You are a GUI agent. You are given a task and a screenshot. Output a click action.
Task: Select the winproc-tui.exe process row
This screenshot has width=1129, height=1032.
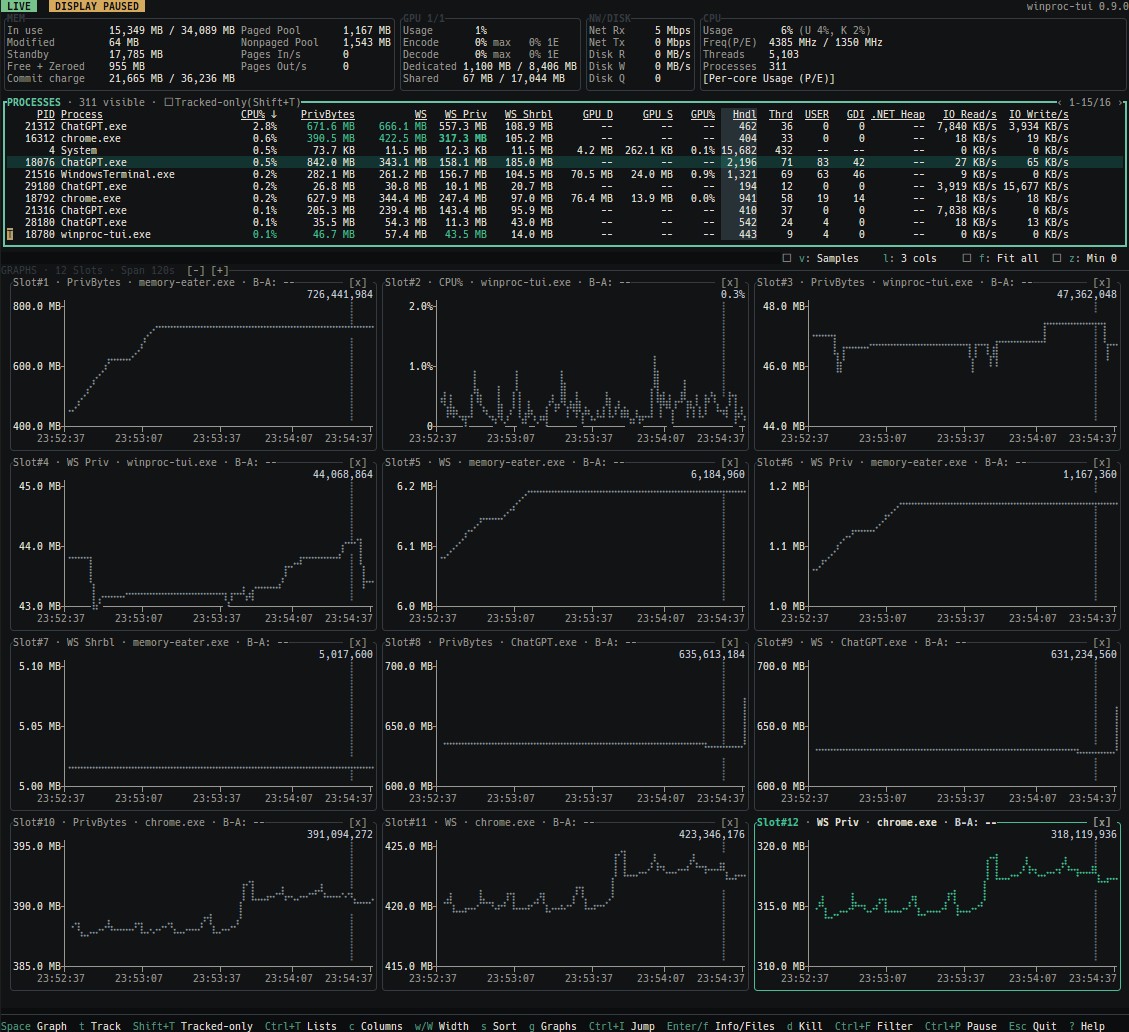[x=564, y=235]
